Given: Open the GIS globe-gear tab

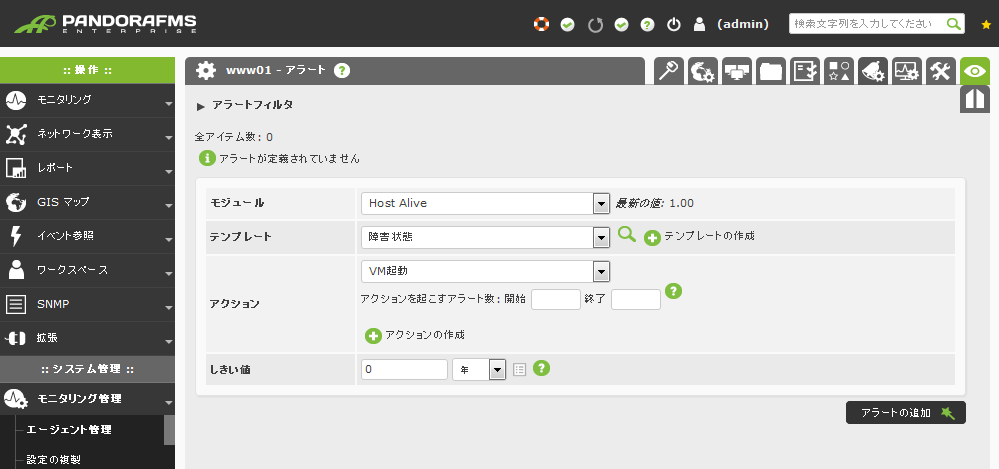Looking at the screenshot, I should tap(703, 71).
